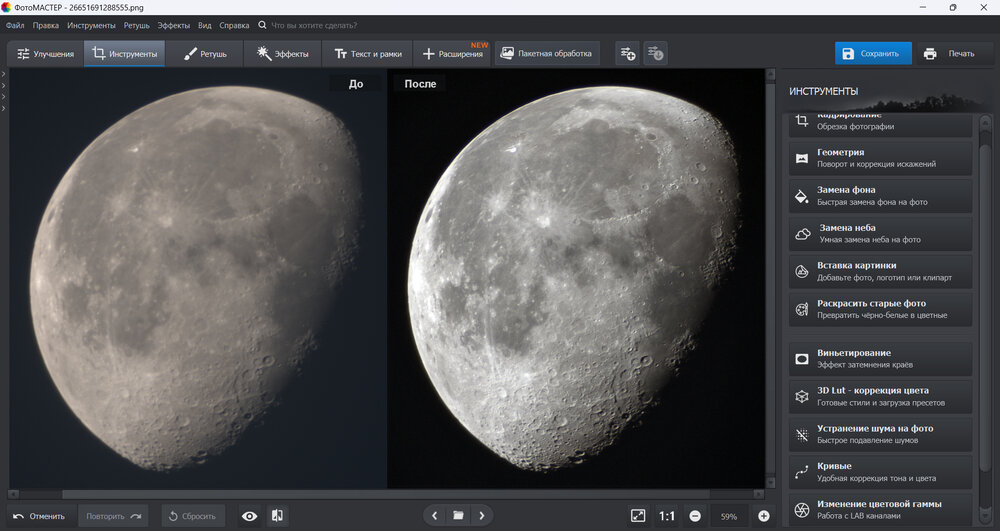Go to the next photo arrow
Viewport: 1000px width, 531px height.
click(x=482, y=516)
